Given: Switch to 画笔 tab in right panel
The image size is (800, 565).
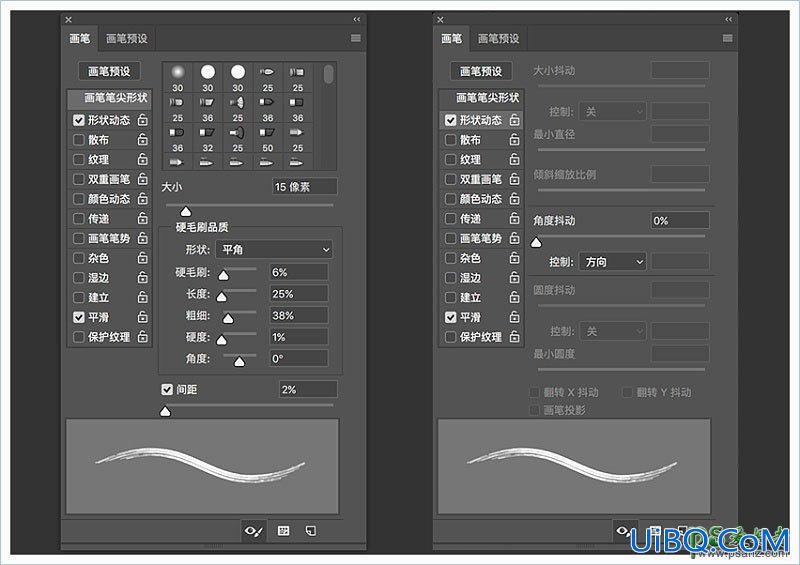Looking at the screenshot, I should [452, 38].
